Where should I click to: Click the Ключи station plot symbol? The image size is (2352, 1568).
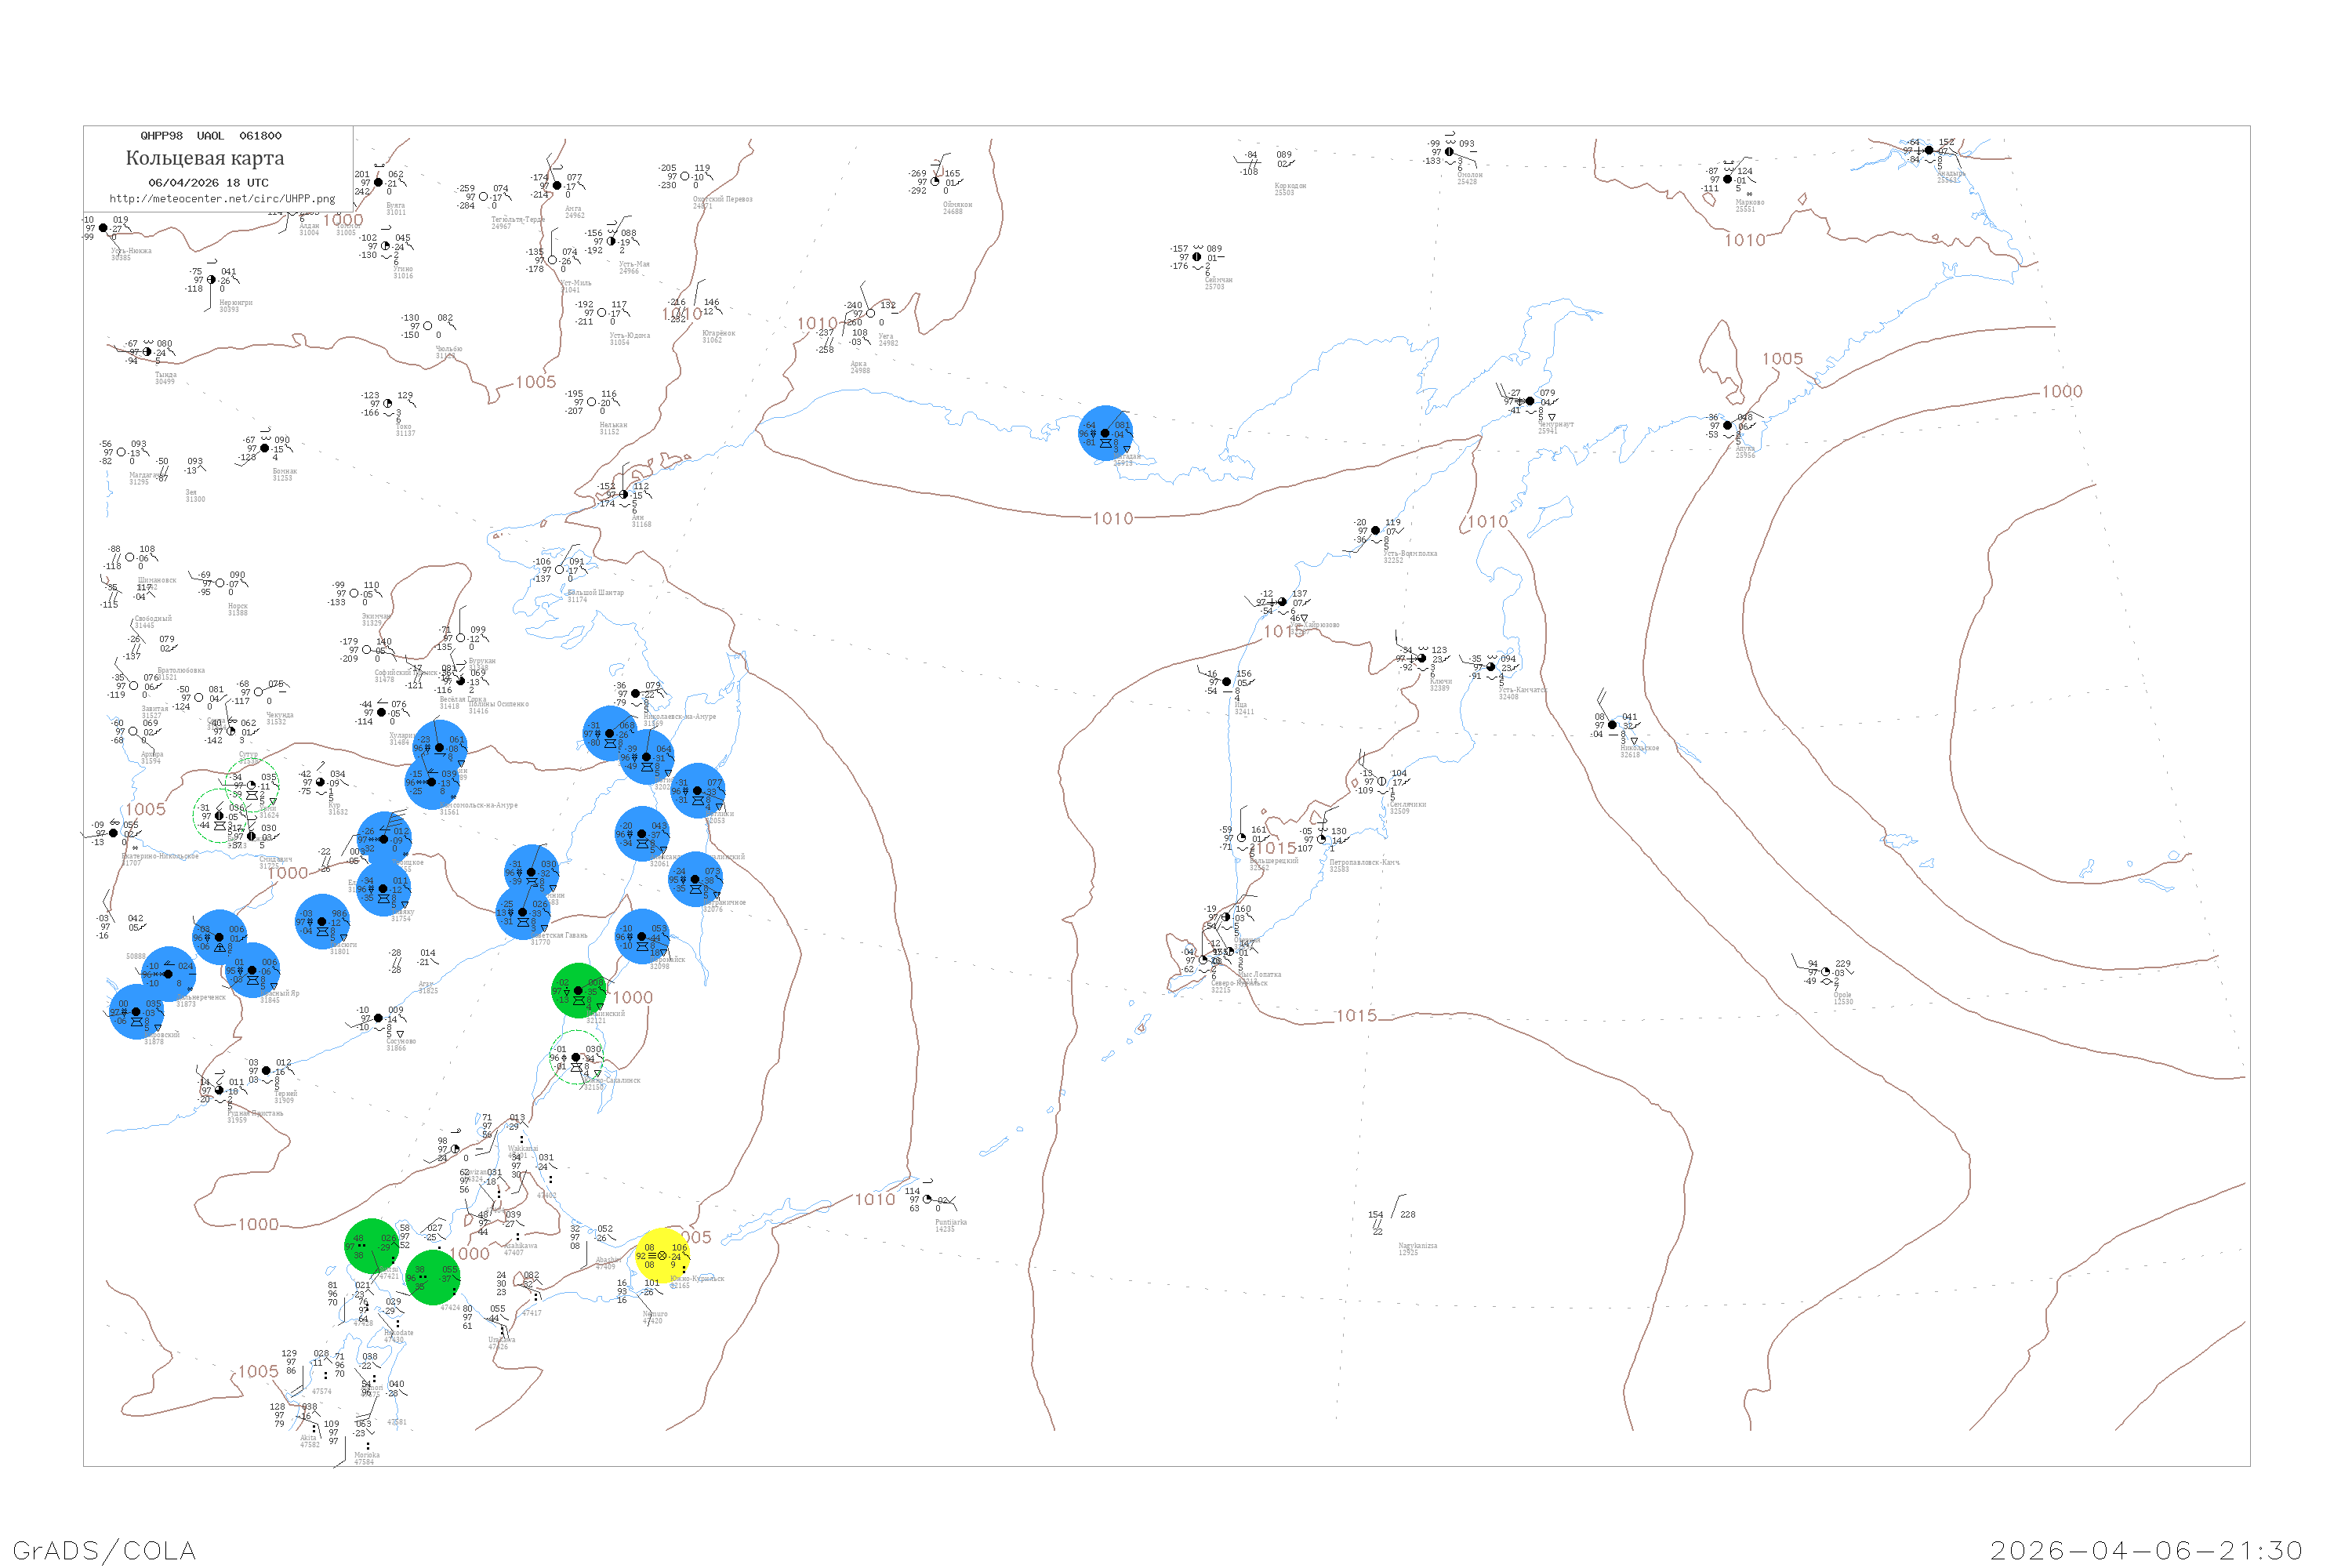pos(1422,658)
